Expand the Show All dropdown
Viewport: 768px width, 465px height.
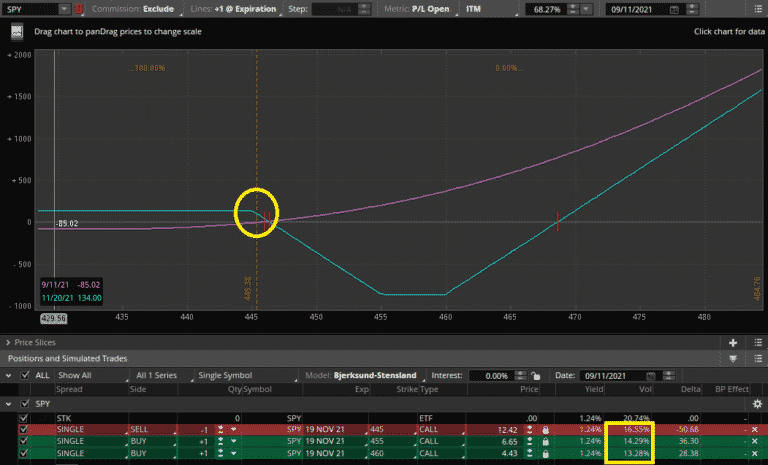(90, 374)
